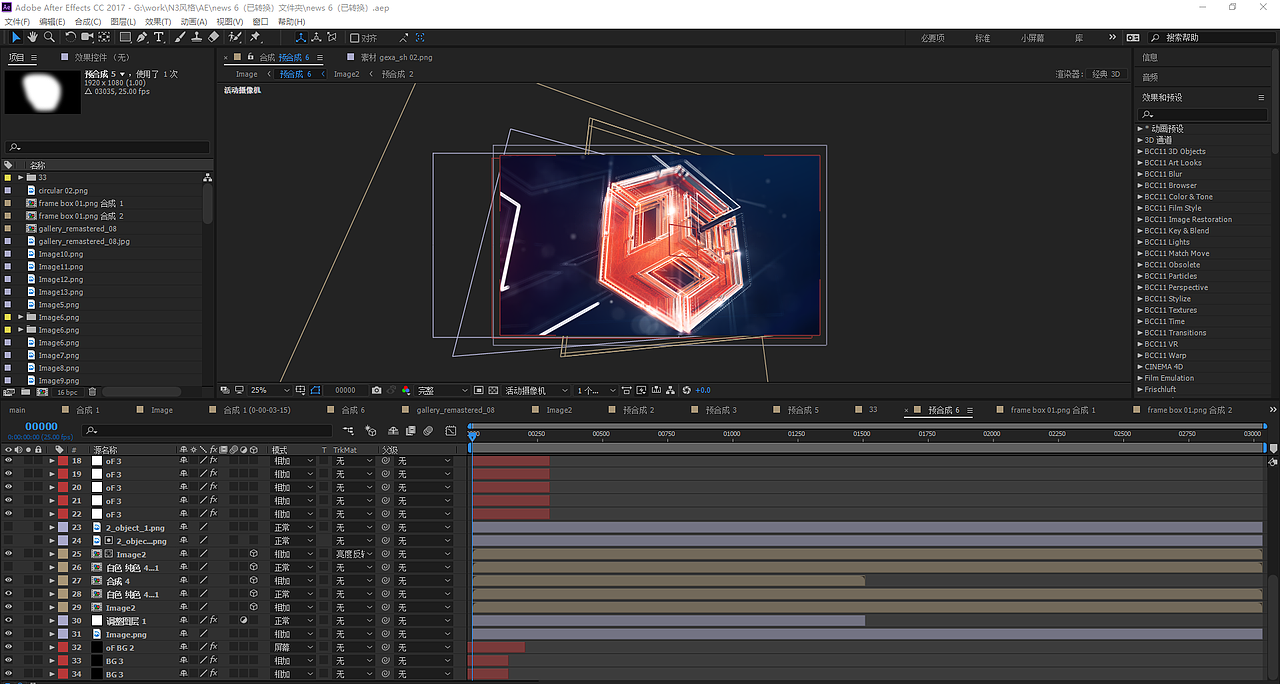Click layer 23 lavender label color swatch
The height and width of the screenshot is (684, 1280).
pos(63,527)
